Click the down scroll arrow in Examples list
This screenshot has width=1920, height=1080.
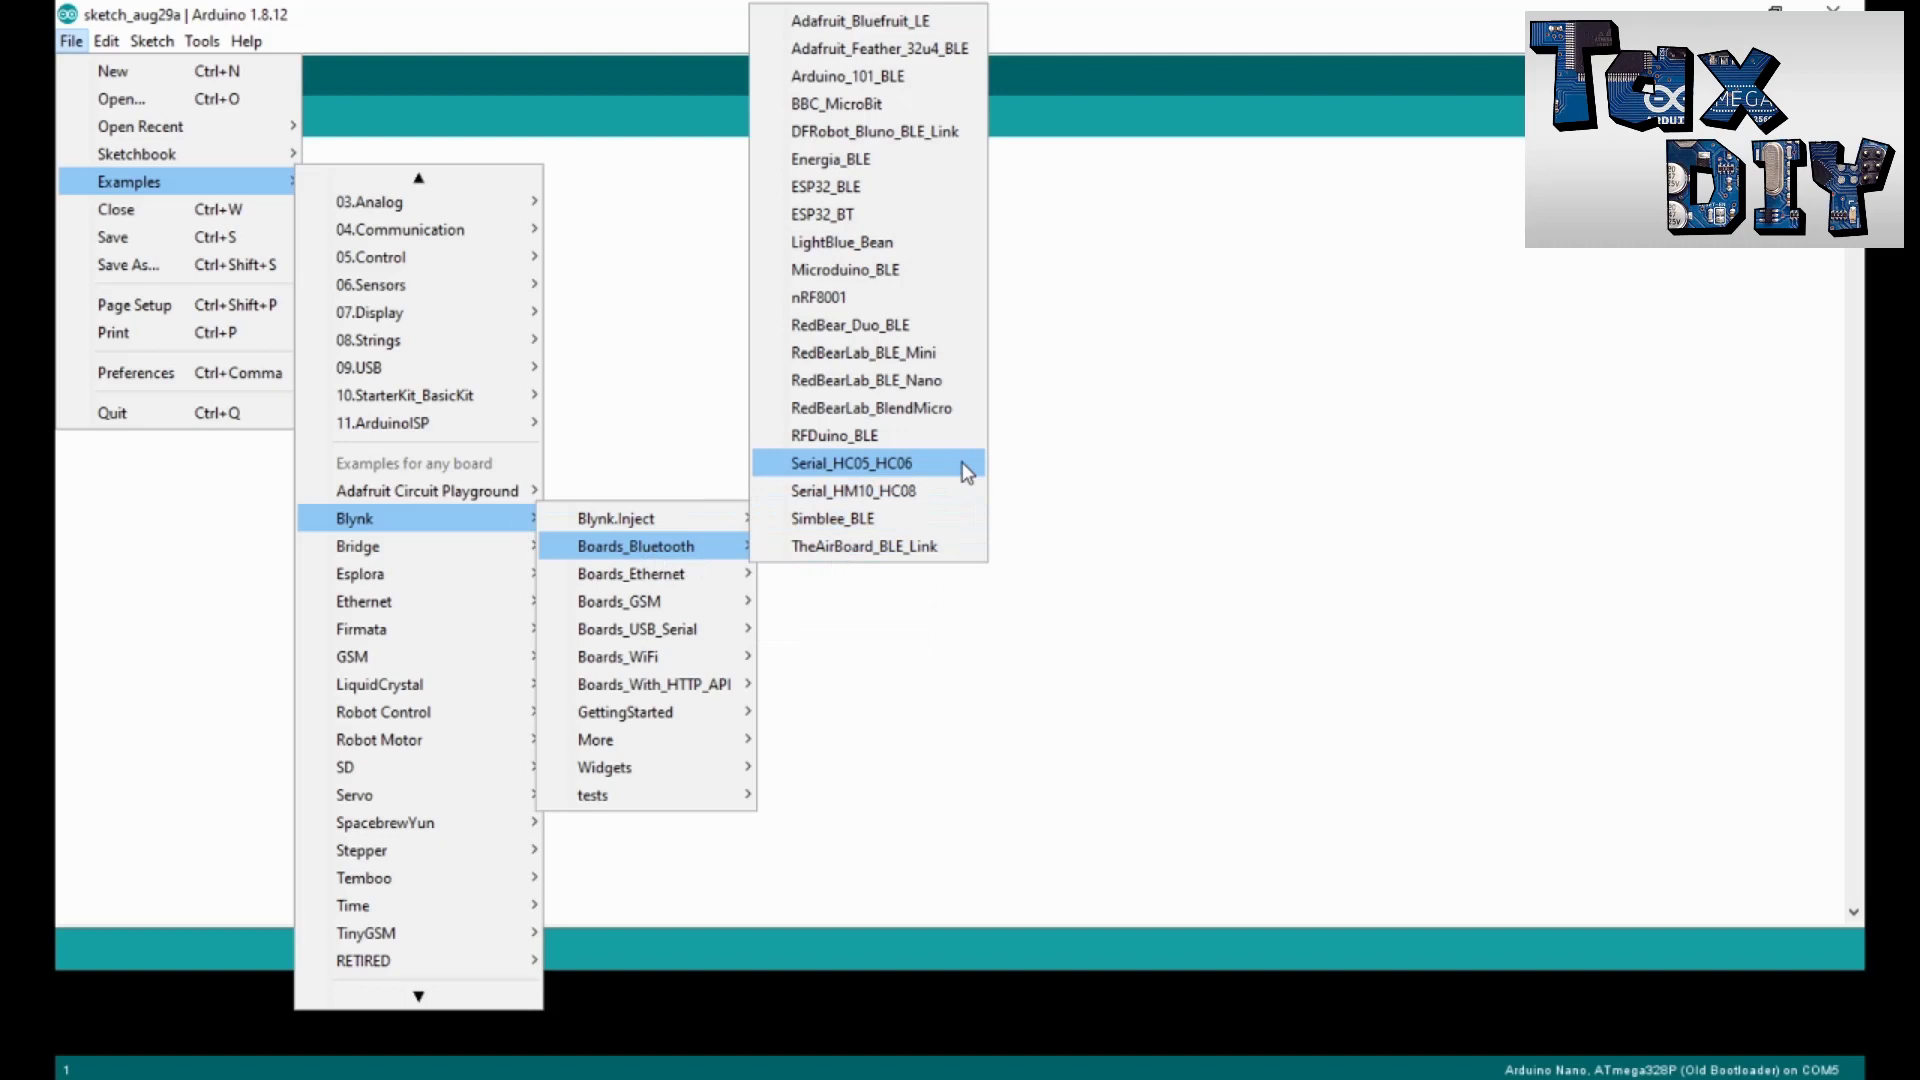click(x=419, y=996)
